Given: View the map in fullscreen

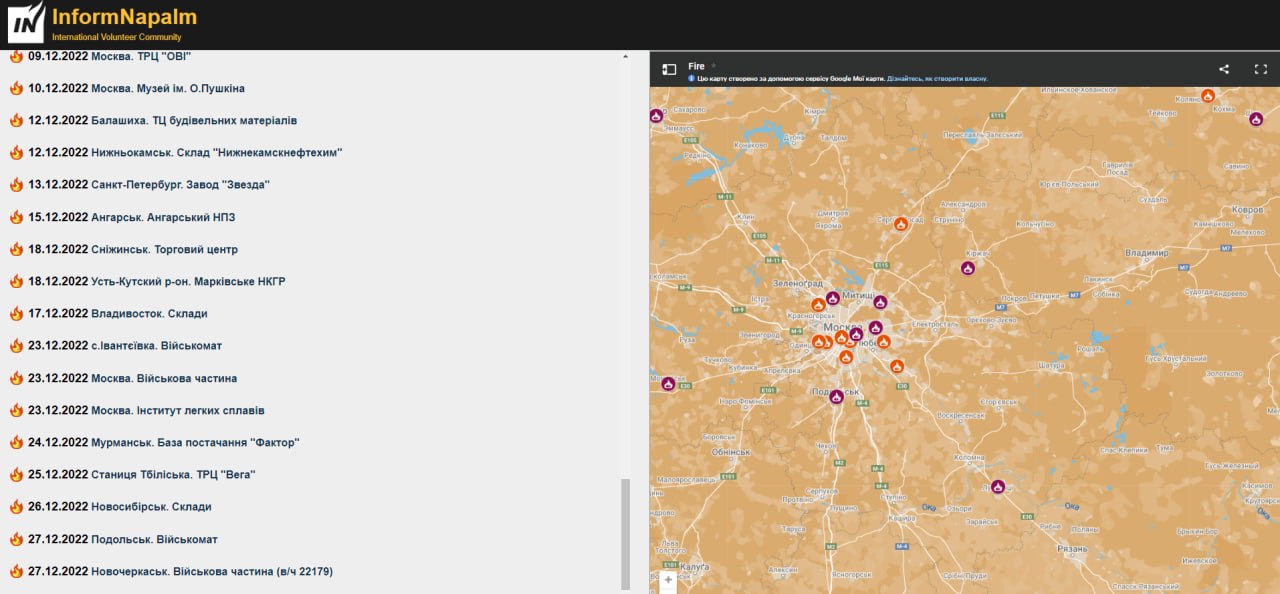Looking at the screenshot, I should (1260, 69).
